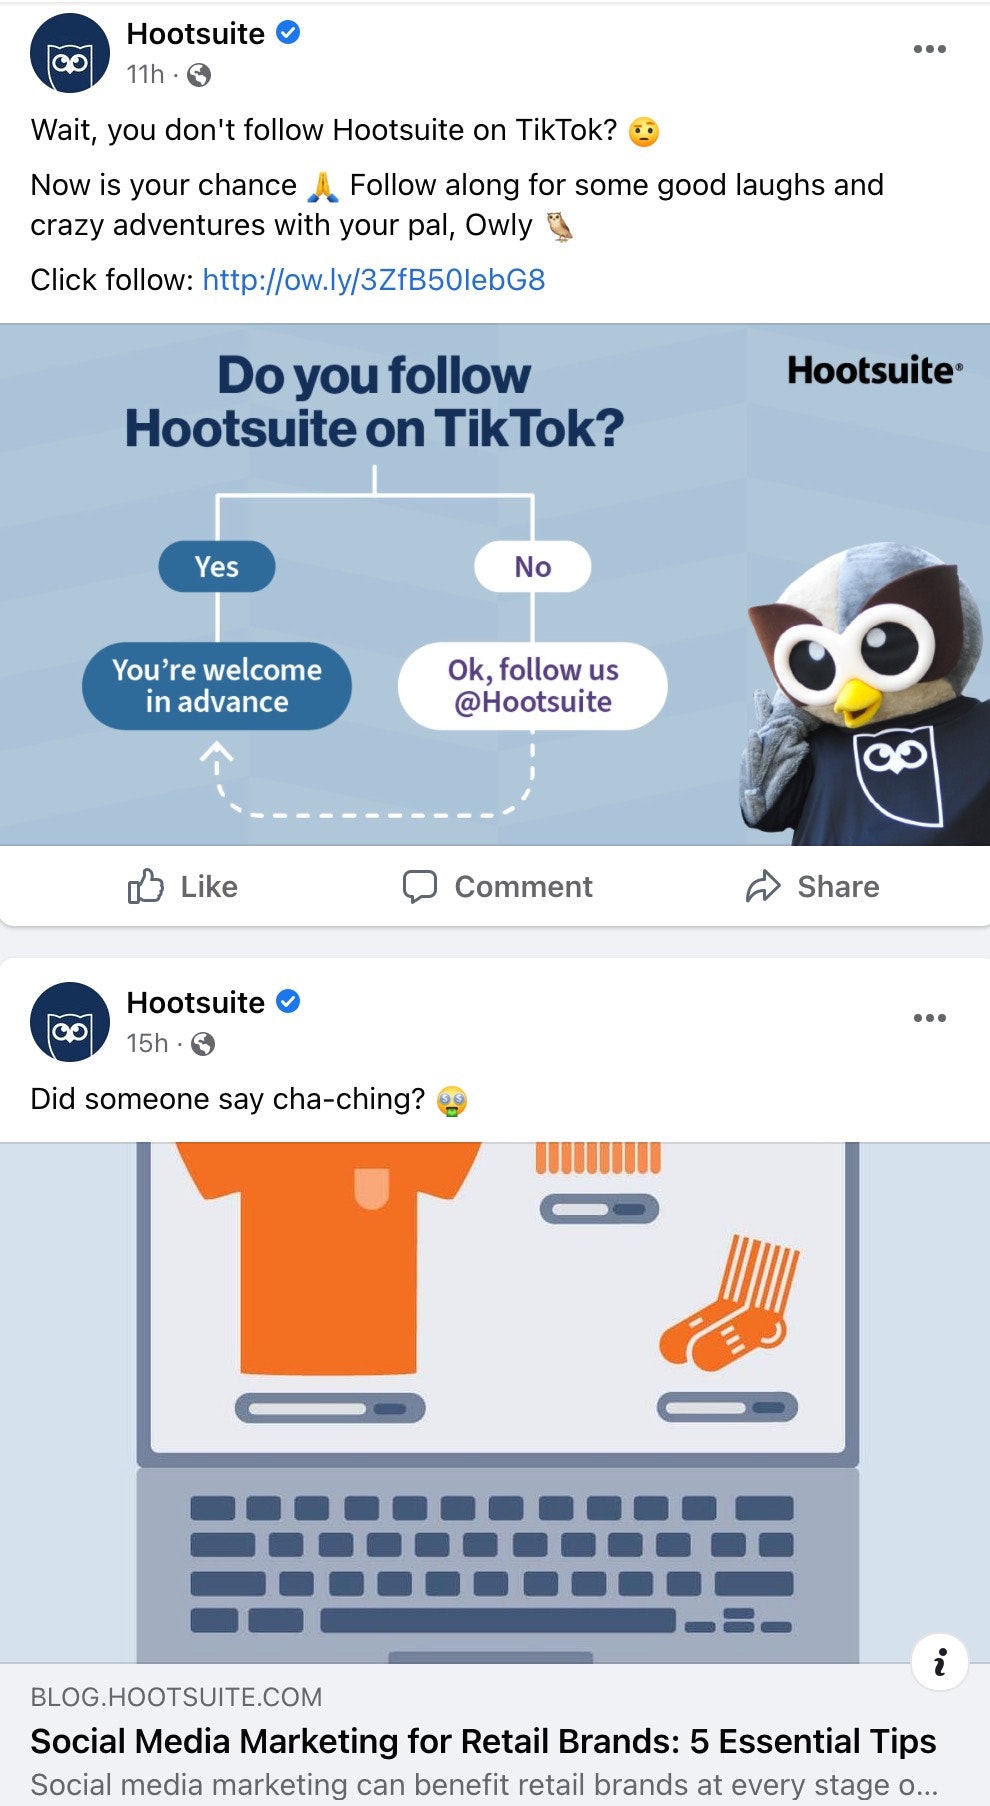This screenshot has width=990, height=1806.
Task: Click the verified badge on the 15h post
Action: tap(288, 1001)
